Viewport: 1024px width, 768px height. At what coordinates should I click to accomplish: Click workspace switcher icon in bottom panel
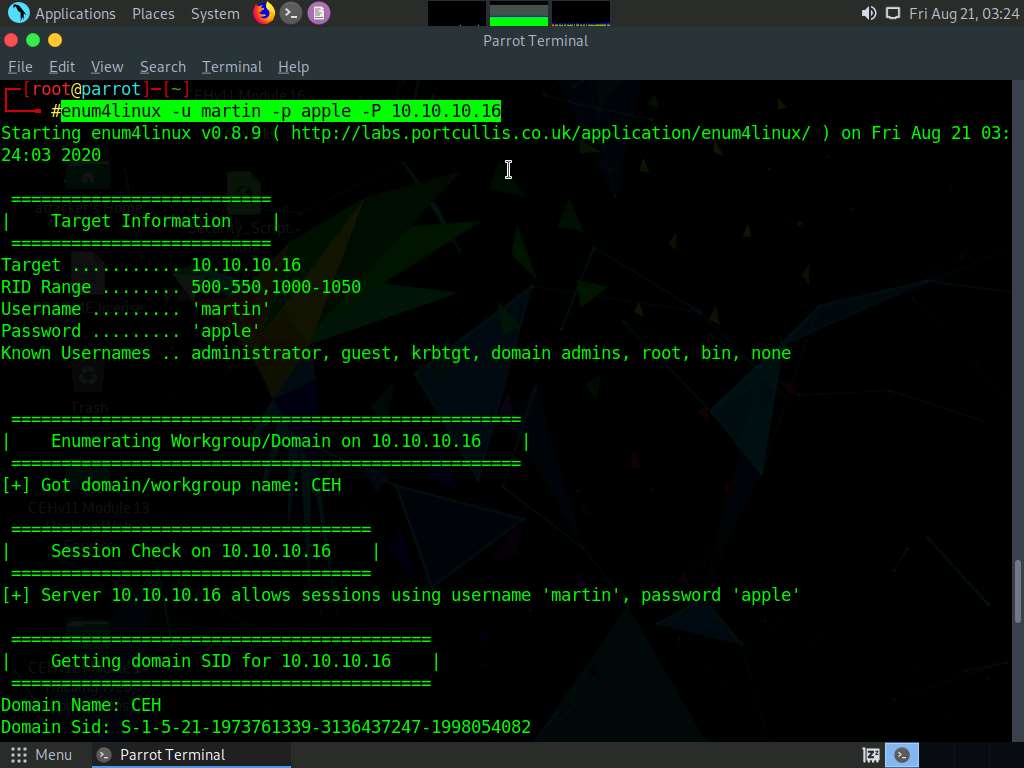coord(871,755)
